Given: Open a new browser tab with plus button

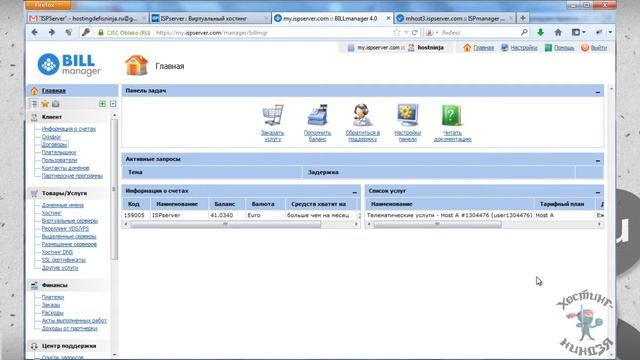Looking at the screenshot, I should click(522, 18).
